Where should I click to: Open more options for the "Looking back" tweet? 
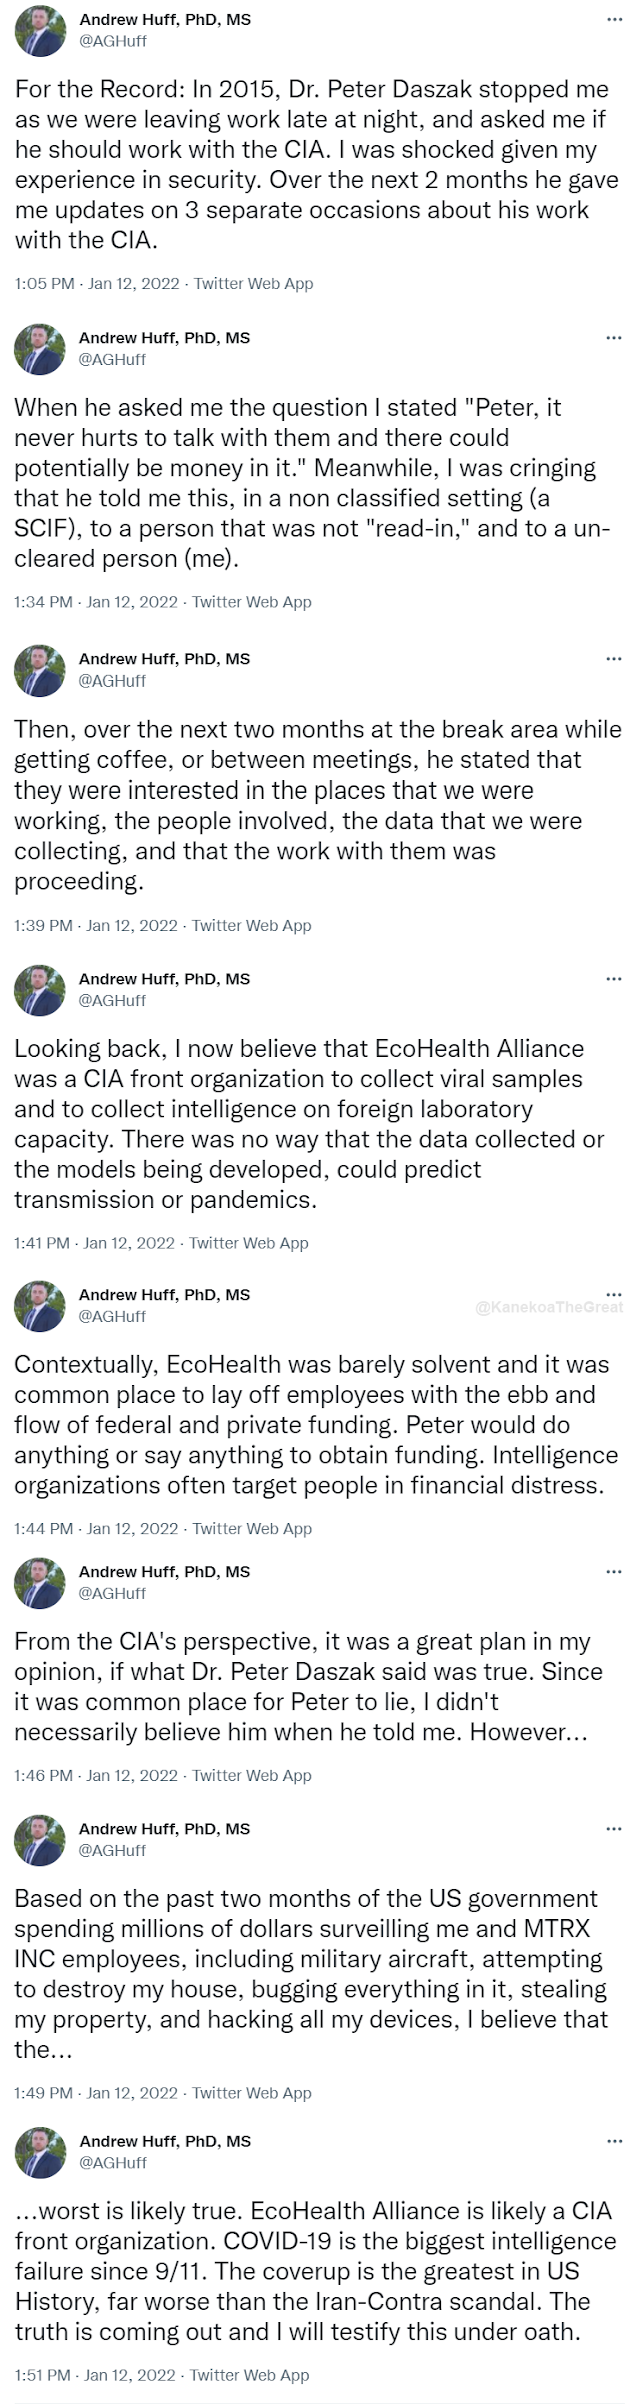coord(613,978)
